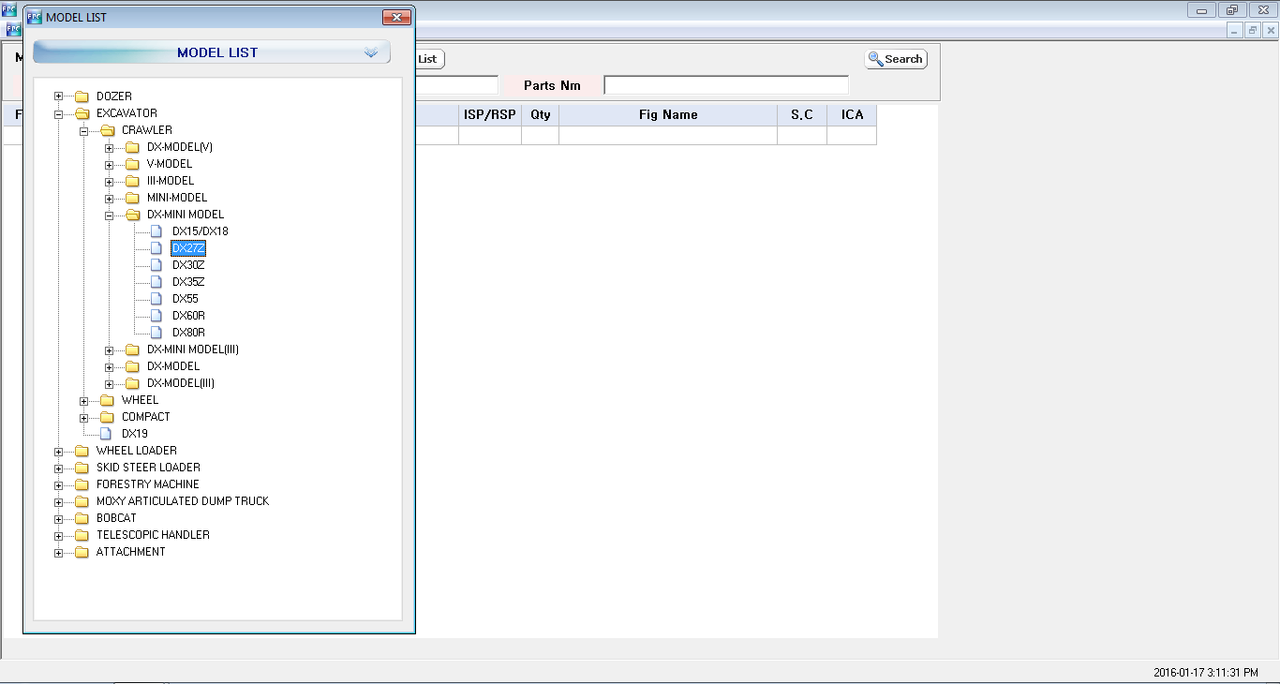Click the DX30Z document icon
The width and height of the screenshot is (1280, 684).
[x=155, y=265]
